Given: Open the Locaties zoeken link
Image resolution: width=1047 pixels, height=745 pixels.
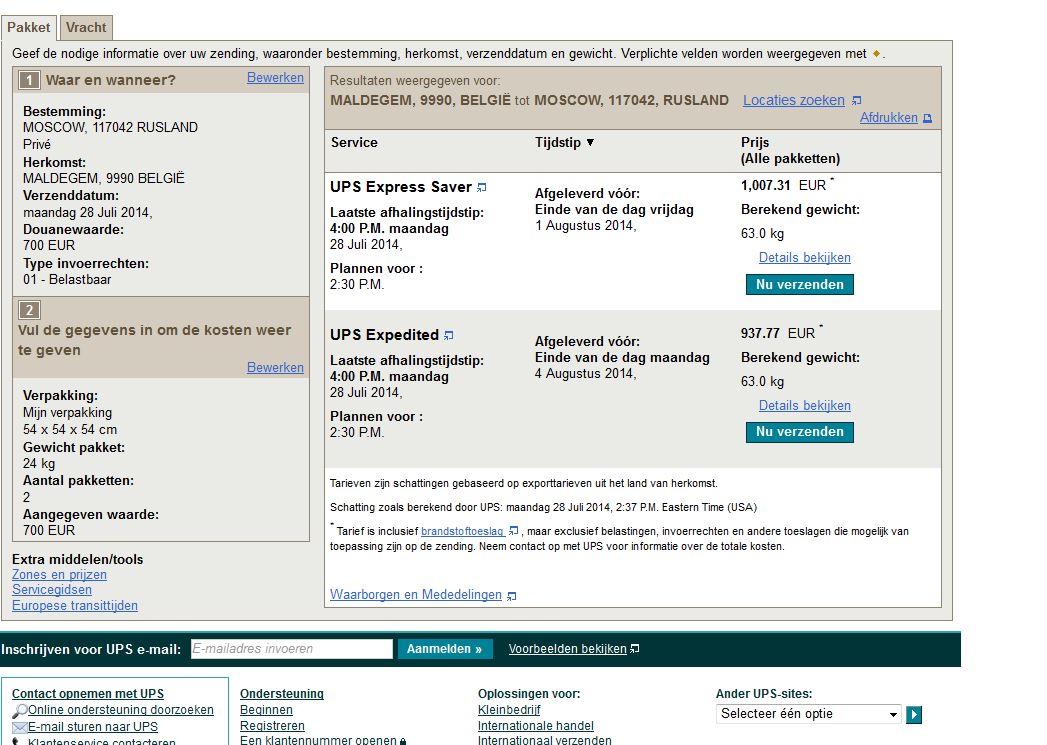Looking at the screenshot, I should point(793,100).
